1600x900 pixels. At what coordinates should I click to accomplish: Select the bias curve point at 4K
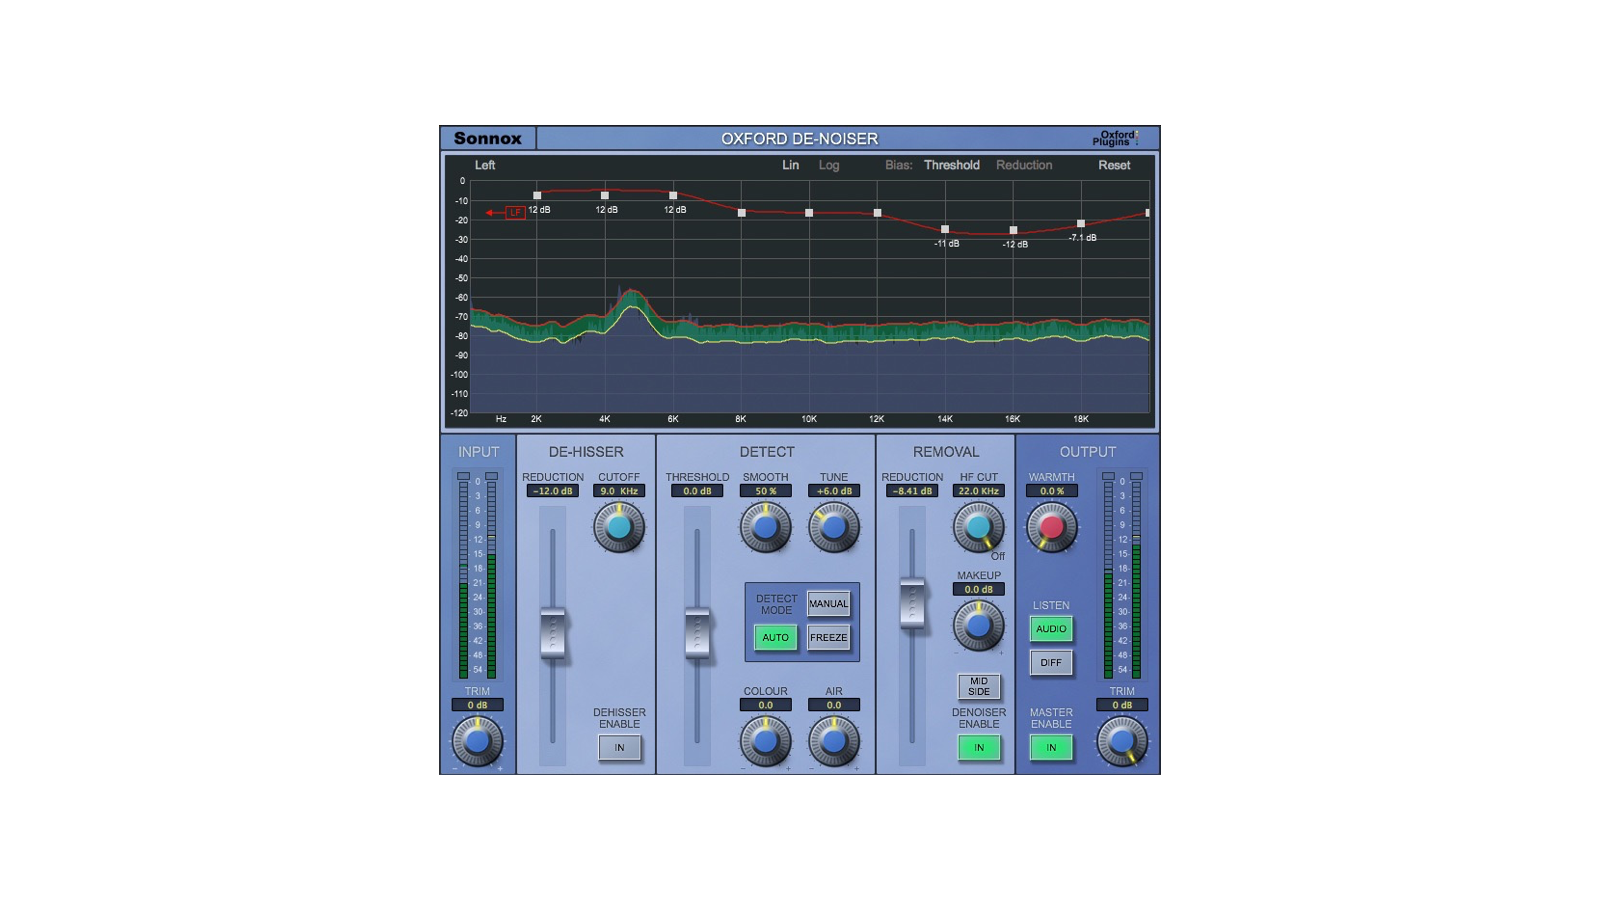[605, 196]
